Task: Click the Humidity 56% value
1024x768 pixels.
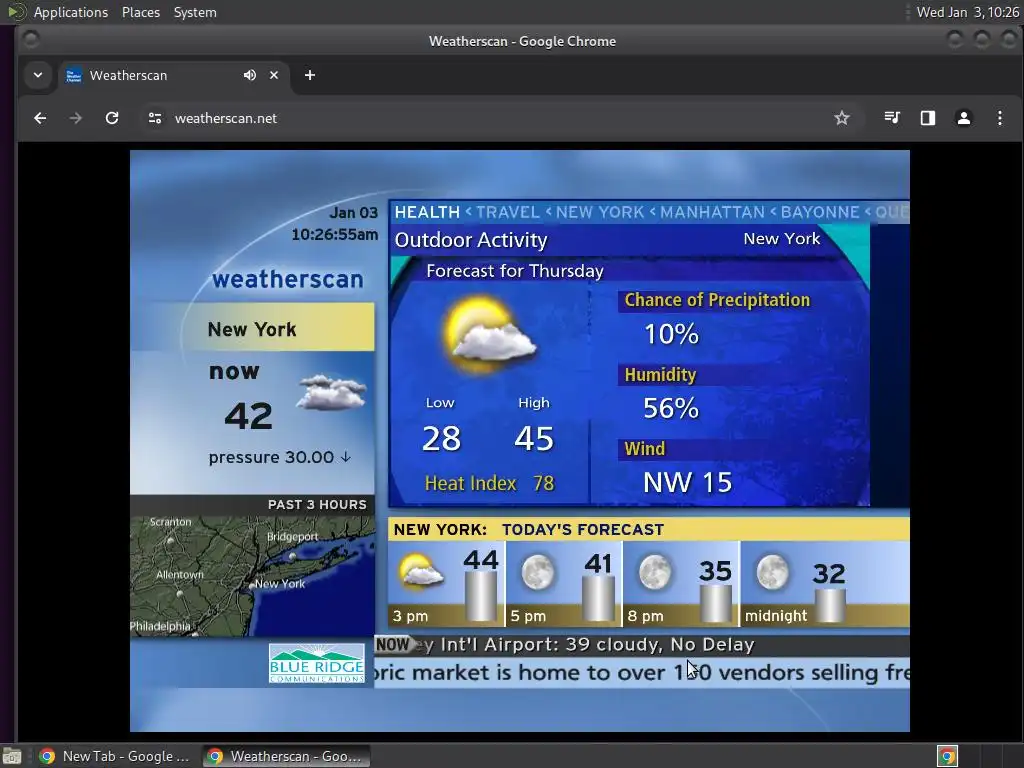Action: [x=671, y=408]
